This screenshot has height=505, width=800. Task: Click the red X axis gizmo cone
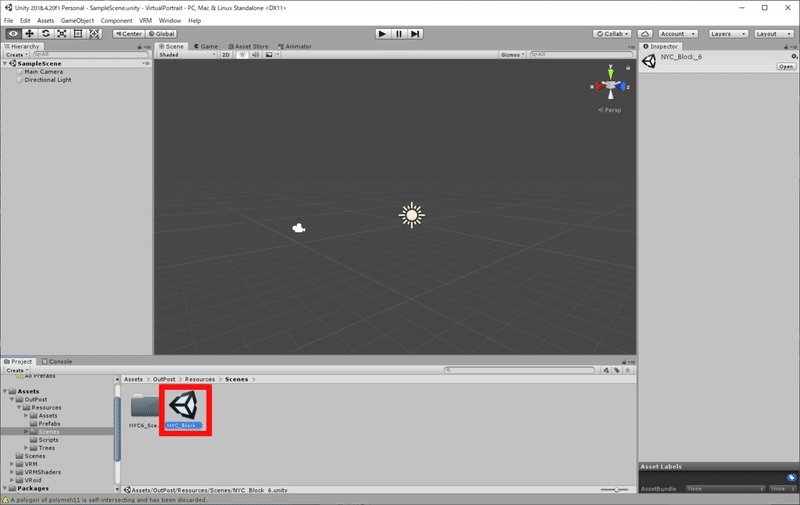coord(599,86)
